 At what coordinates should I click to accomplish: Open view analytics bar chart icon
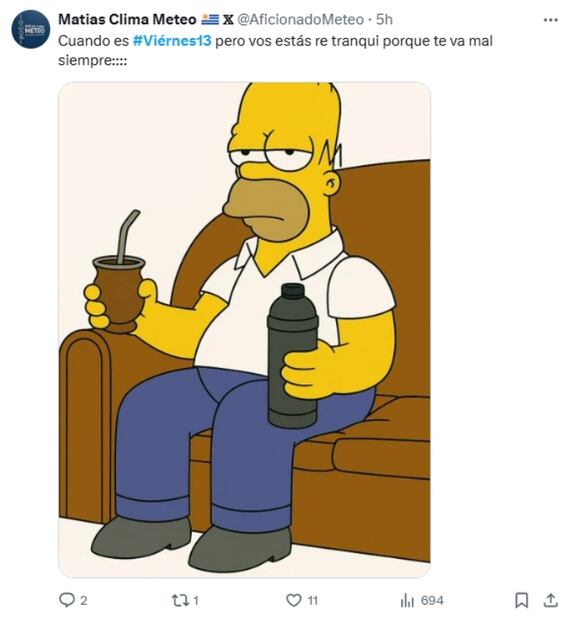pos(407,601)
